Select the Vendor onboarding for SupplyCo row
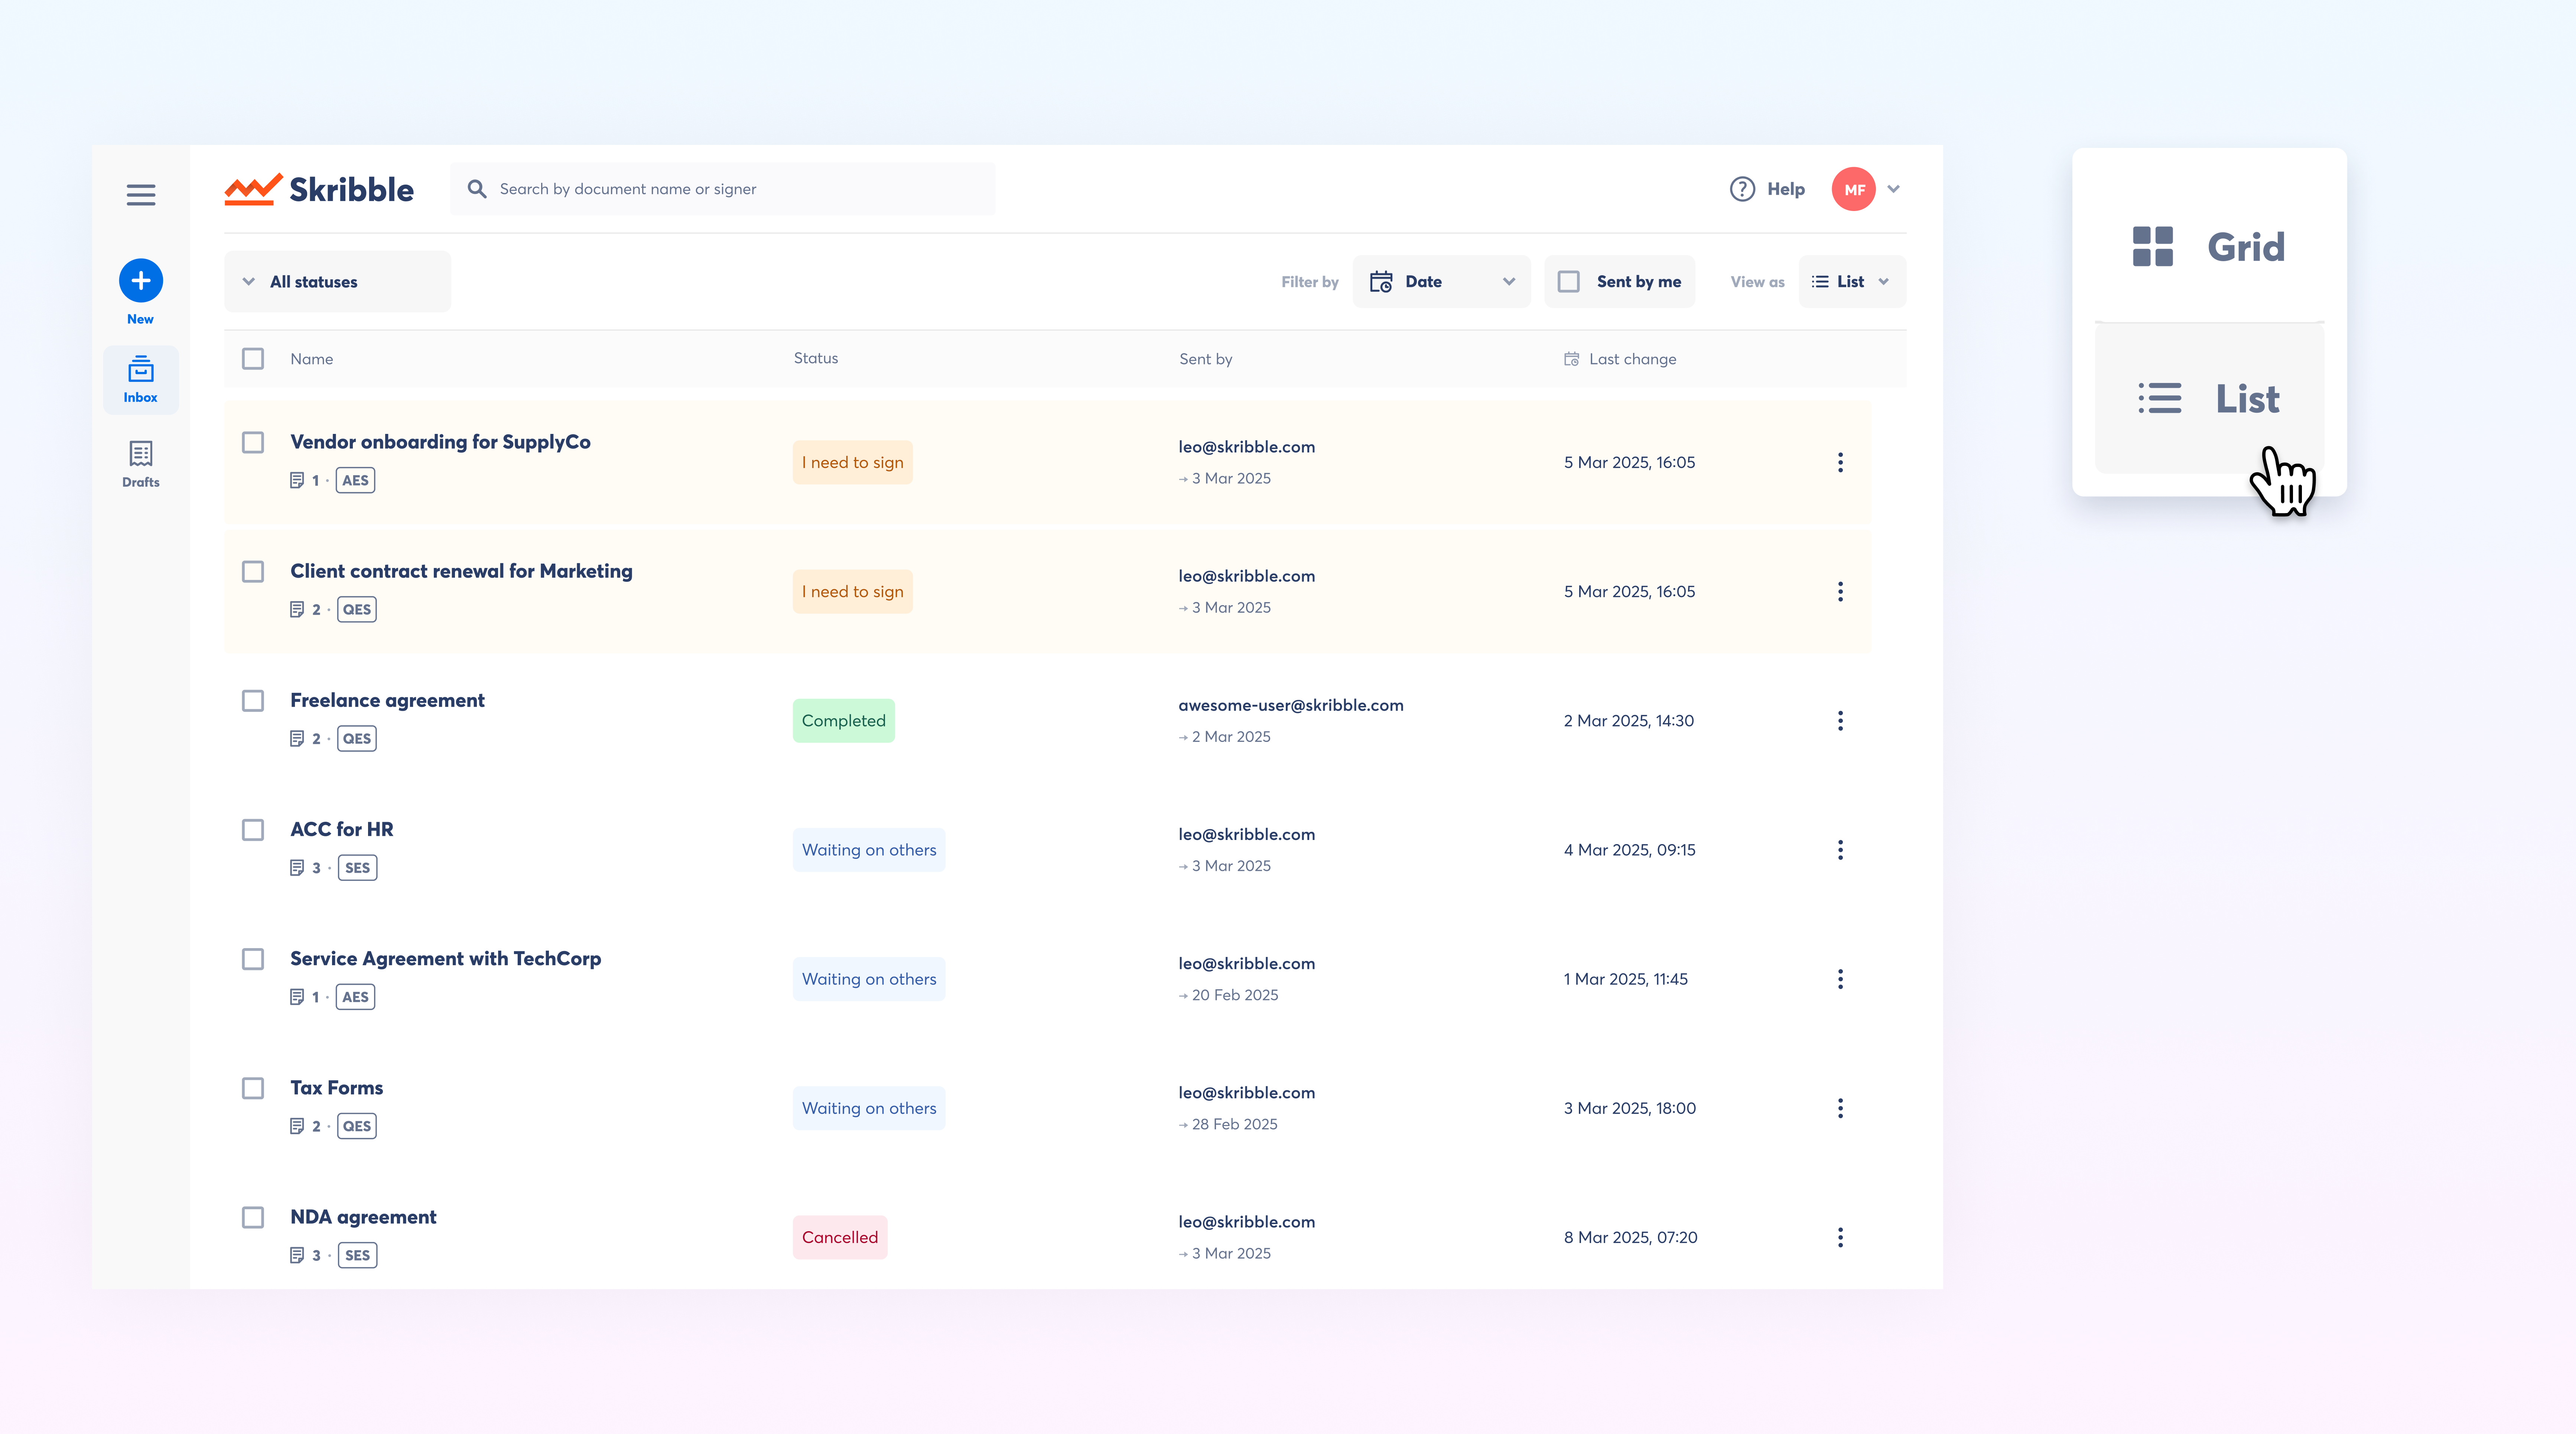This screenshot has width=2576, height=1434. coord(253,442)
